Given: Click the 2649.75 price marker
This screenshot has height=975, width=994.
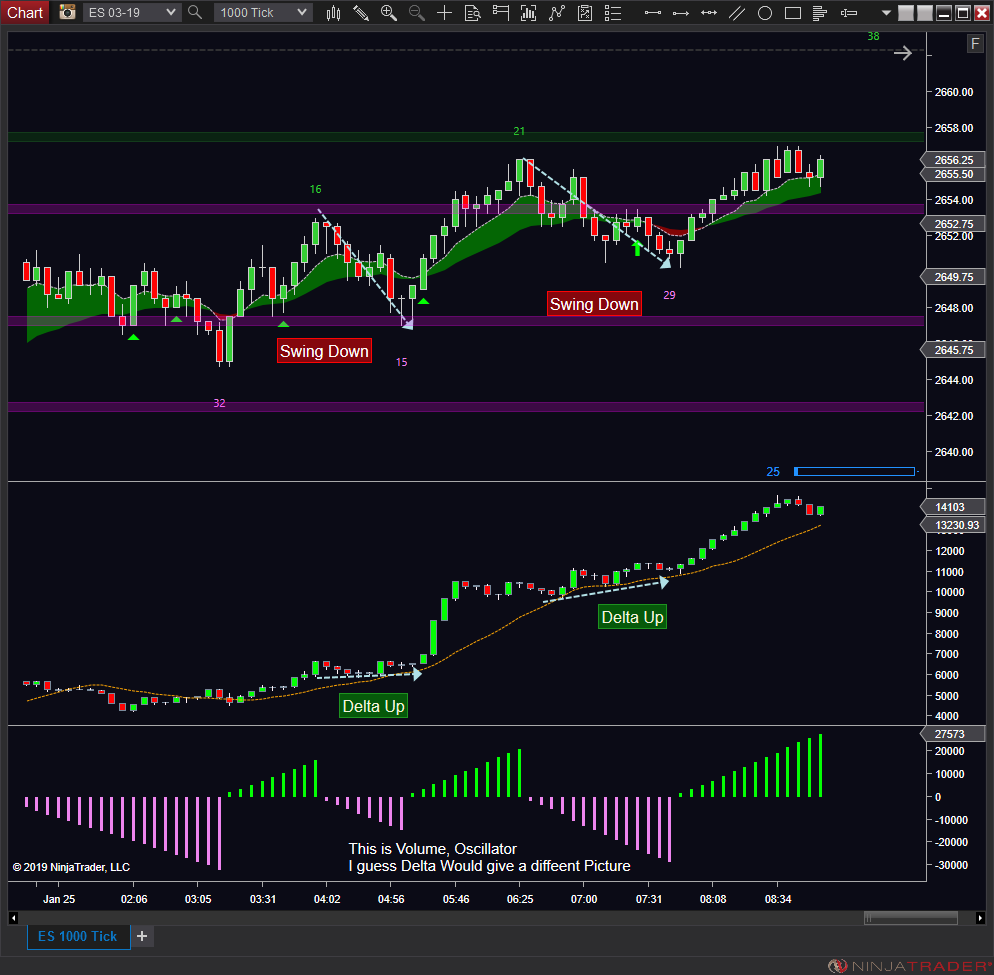Looking at the screenshot, I should tap(953, 277).
